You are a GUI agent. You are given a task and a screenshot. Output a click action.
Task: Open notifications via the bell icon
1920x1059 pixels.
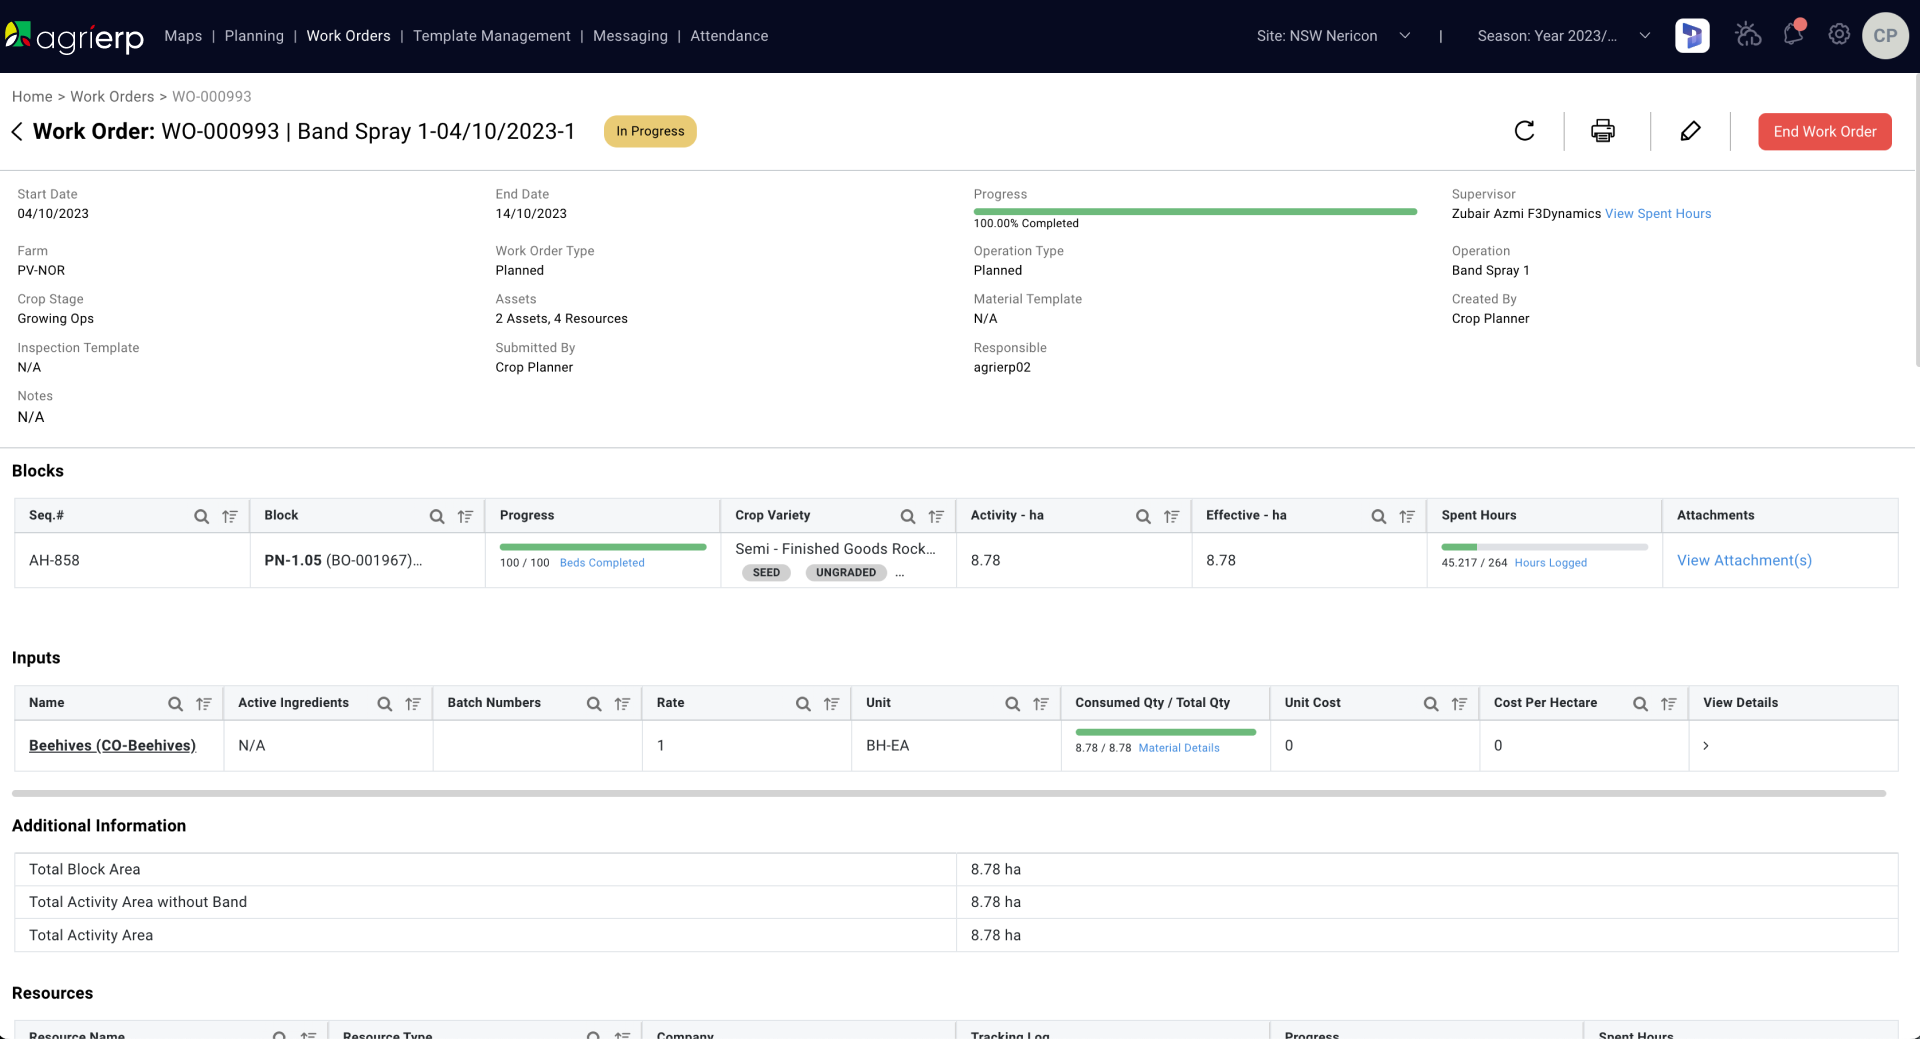pyautogui.click(x=1792, y=35)
